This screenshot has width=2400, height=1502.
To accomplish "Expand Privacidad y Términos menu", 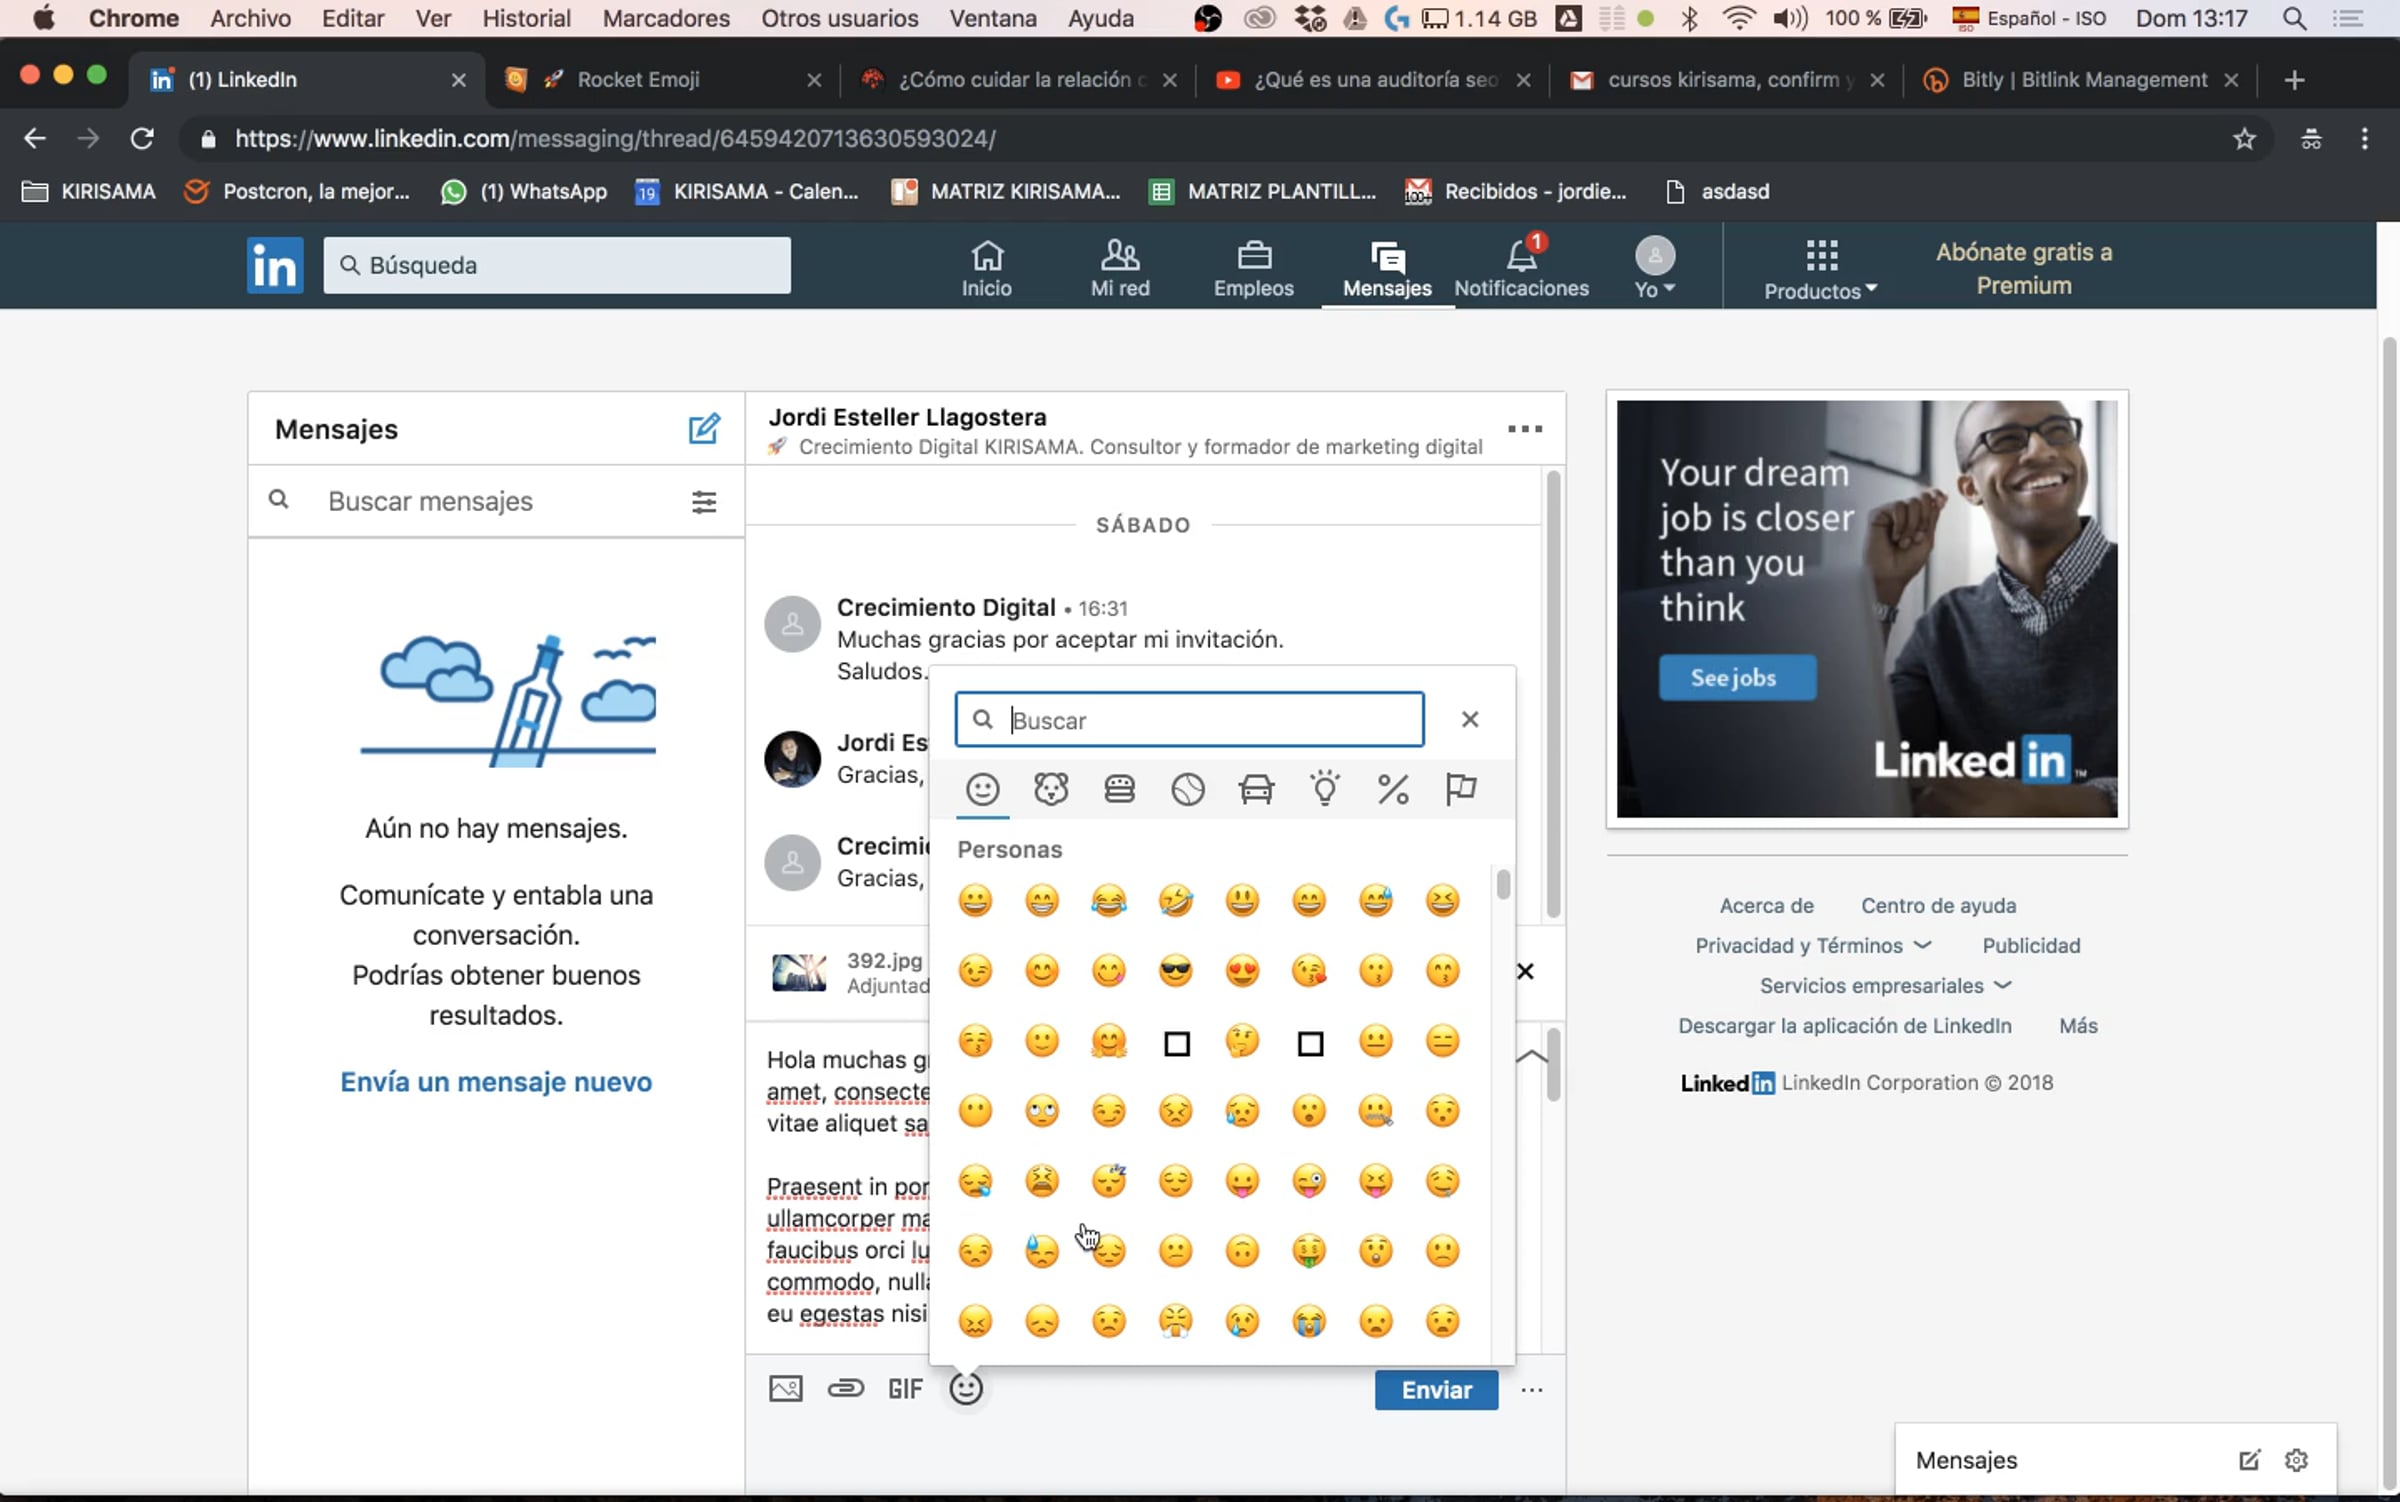I will 1812,945.
